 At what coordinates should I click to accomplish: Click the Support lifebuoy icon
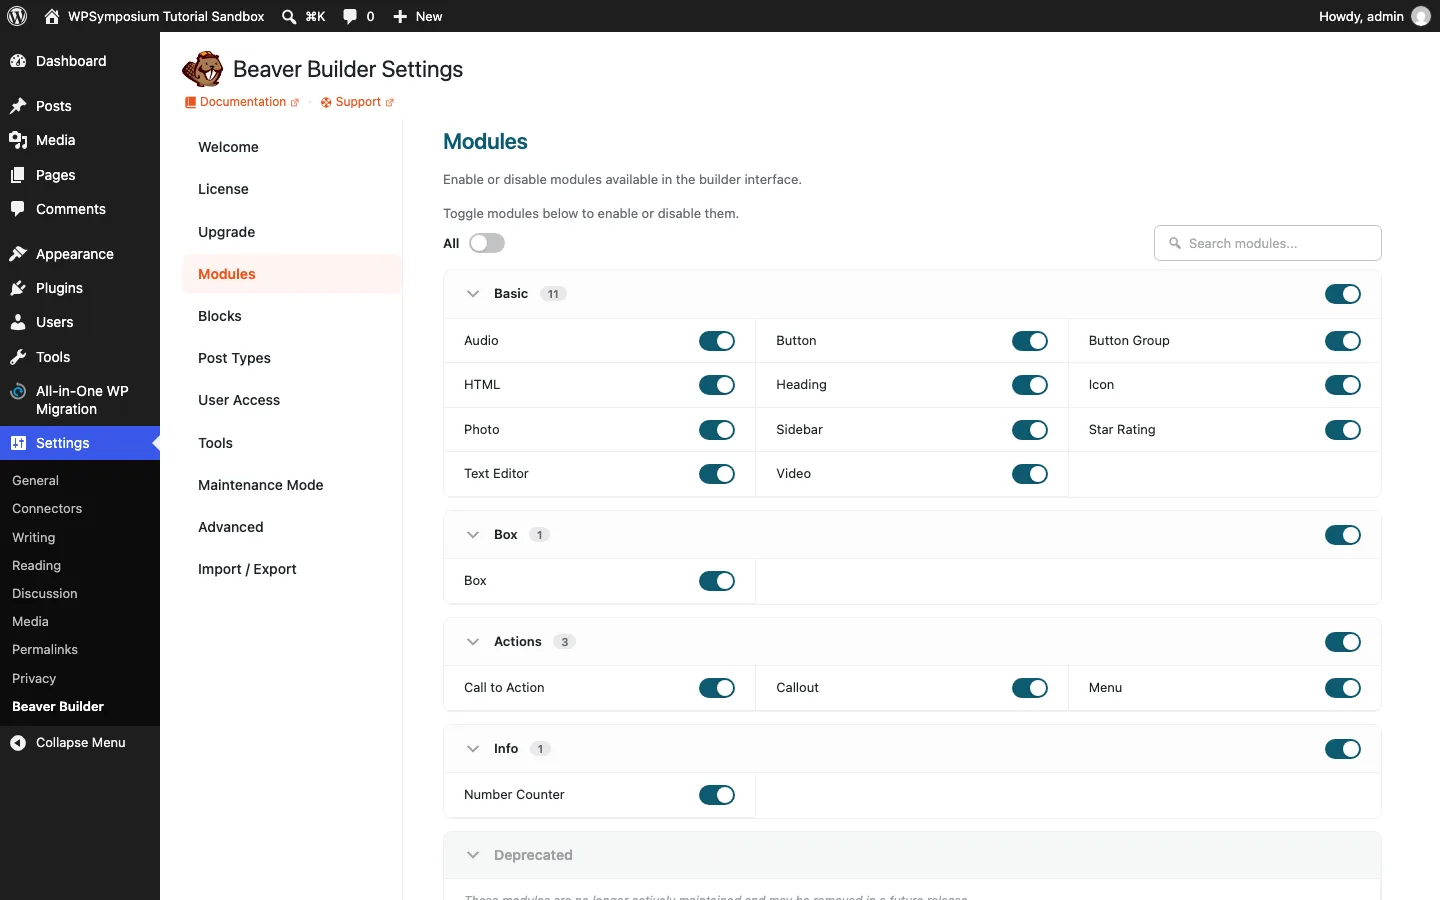pyautogui.click(x=326, y=102)
